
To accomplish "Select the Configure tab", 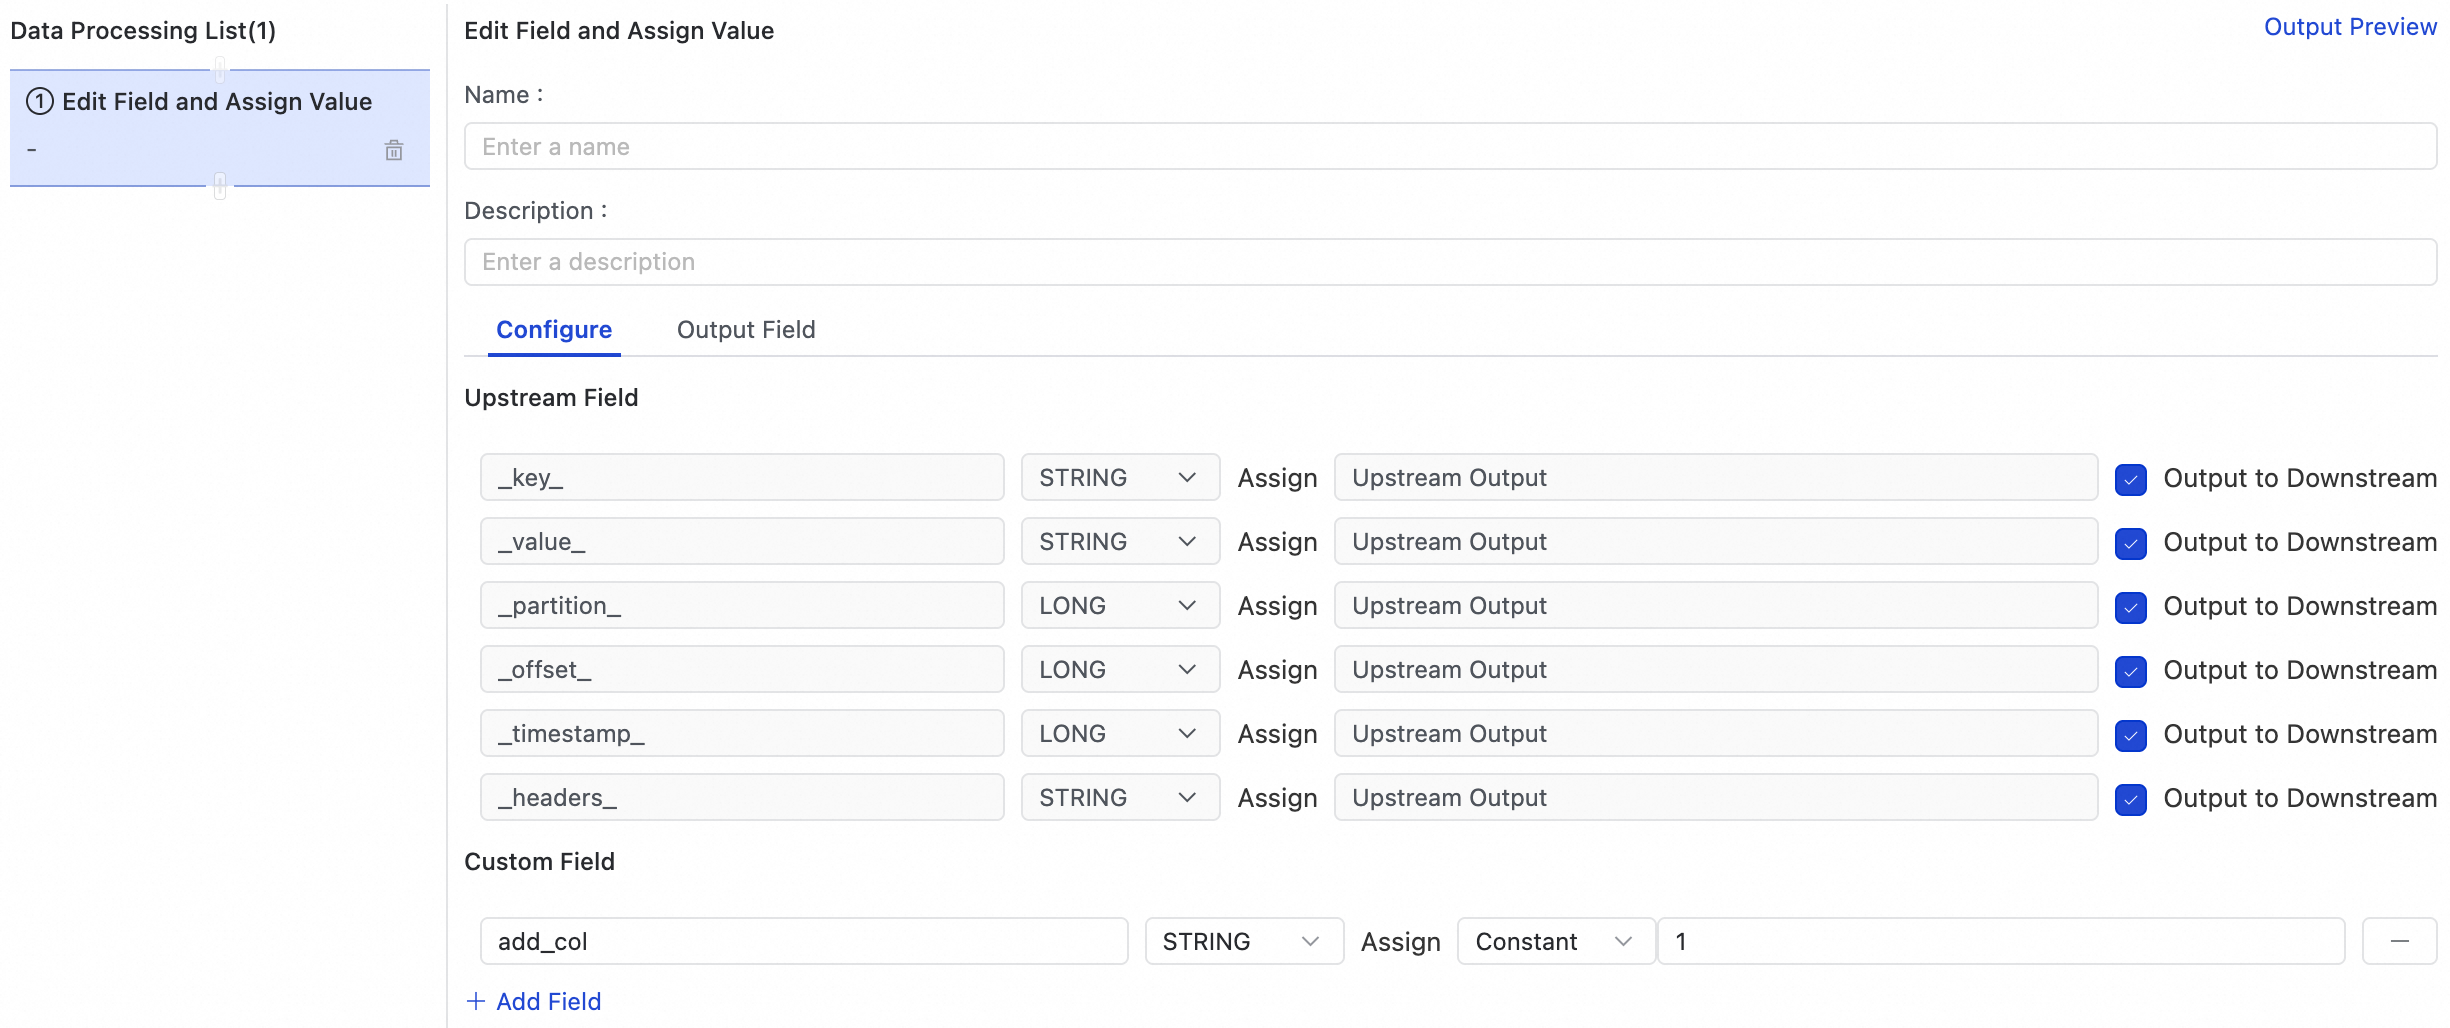I will (x=554, y=330).
